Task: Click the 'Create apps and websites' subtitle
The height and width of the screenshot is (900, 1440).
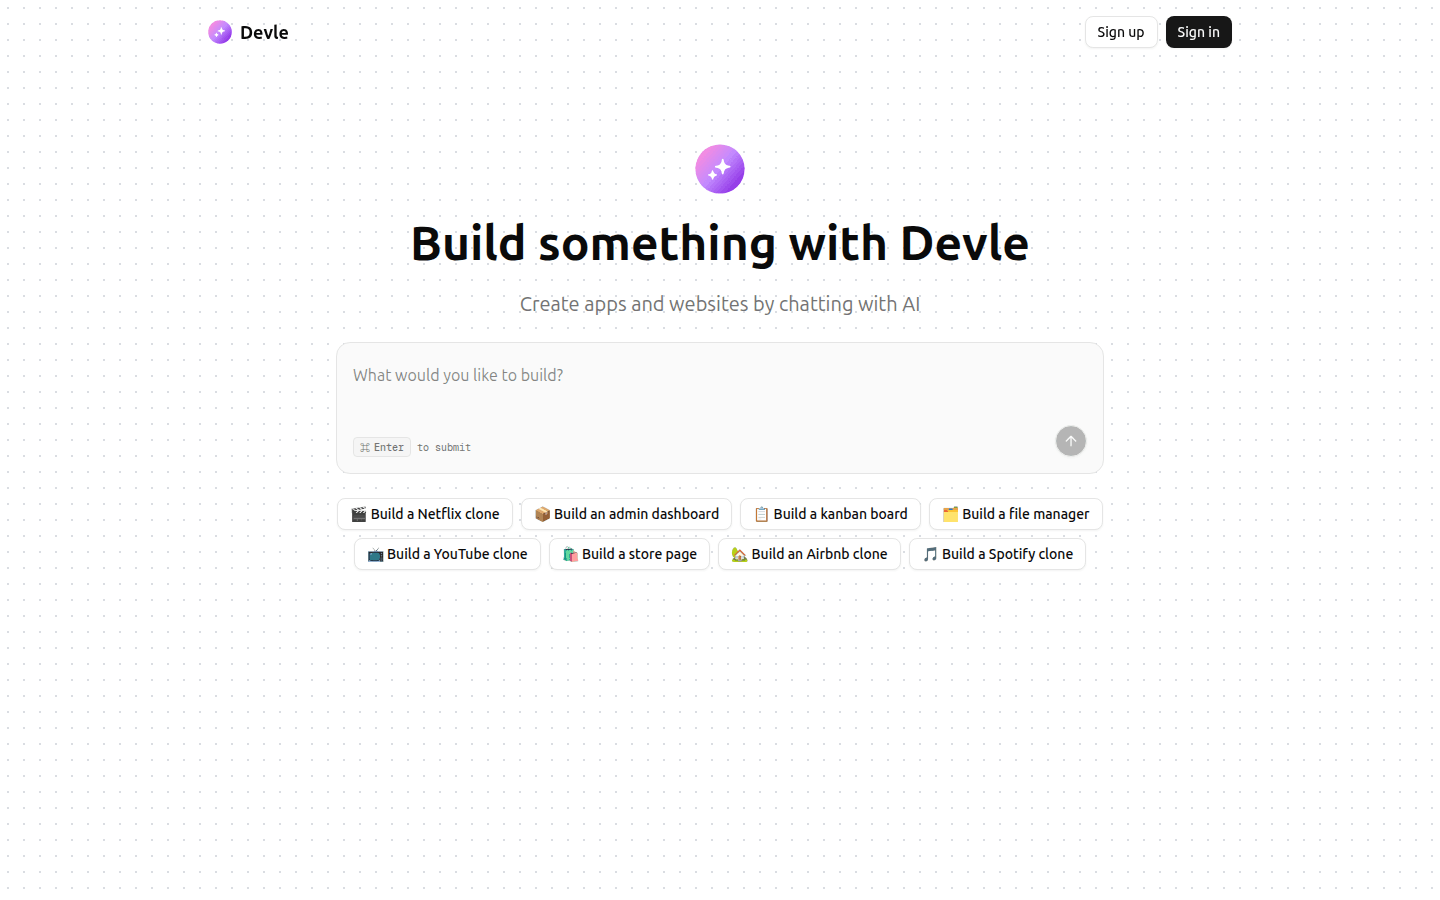Action: click(x=720, y=304)
